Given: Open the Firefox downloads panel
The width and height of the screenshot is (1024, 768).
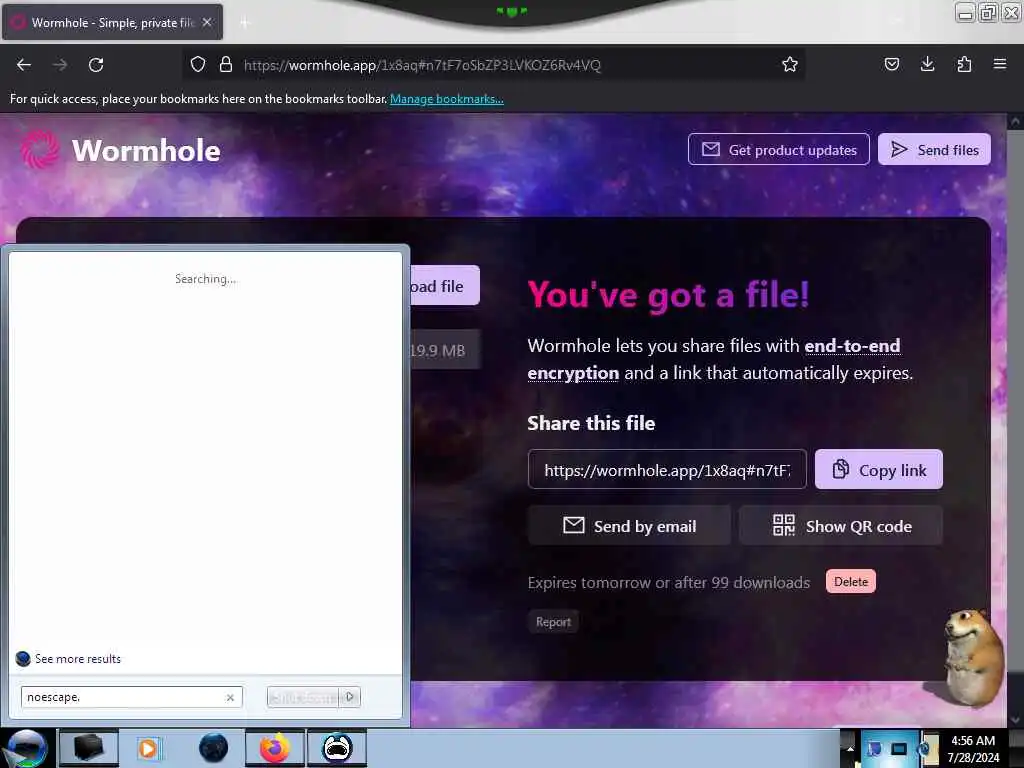Looking at the screenshot, I should [927, 64].
